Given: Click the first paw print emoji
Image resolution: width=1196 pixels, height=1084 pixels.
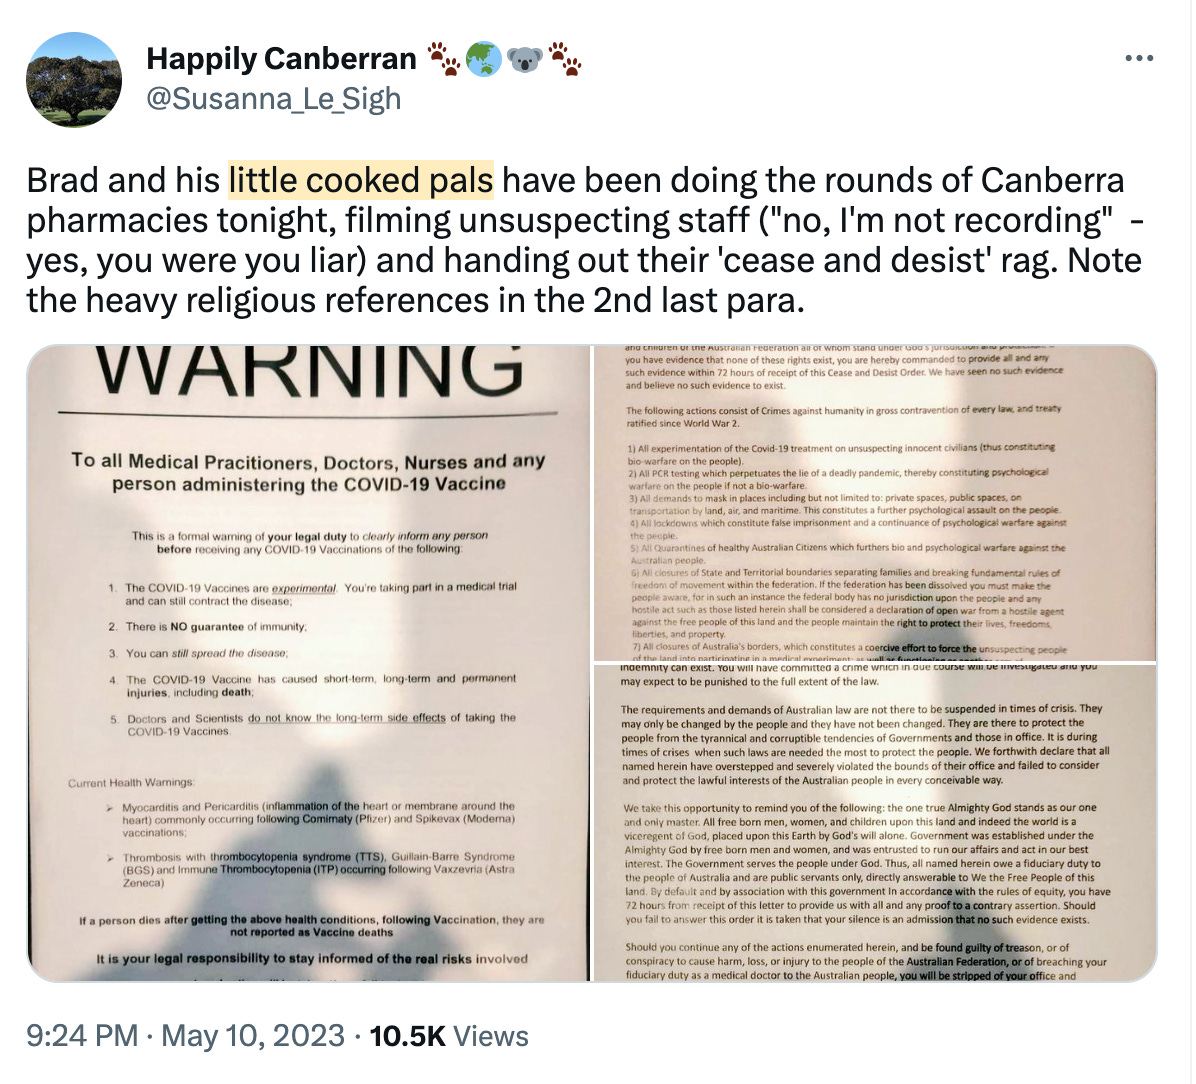Looking at the screenshot, I should 443,60.
